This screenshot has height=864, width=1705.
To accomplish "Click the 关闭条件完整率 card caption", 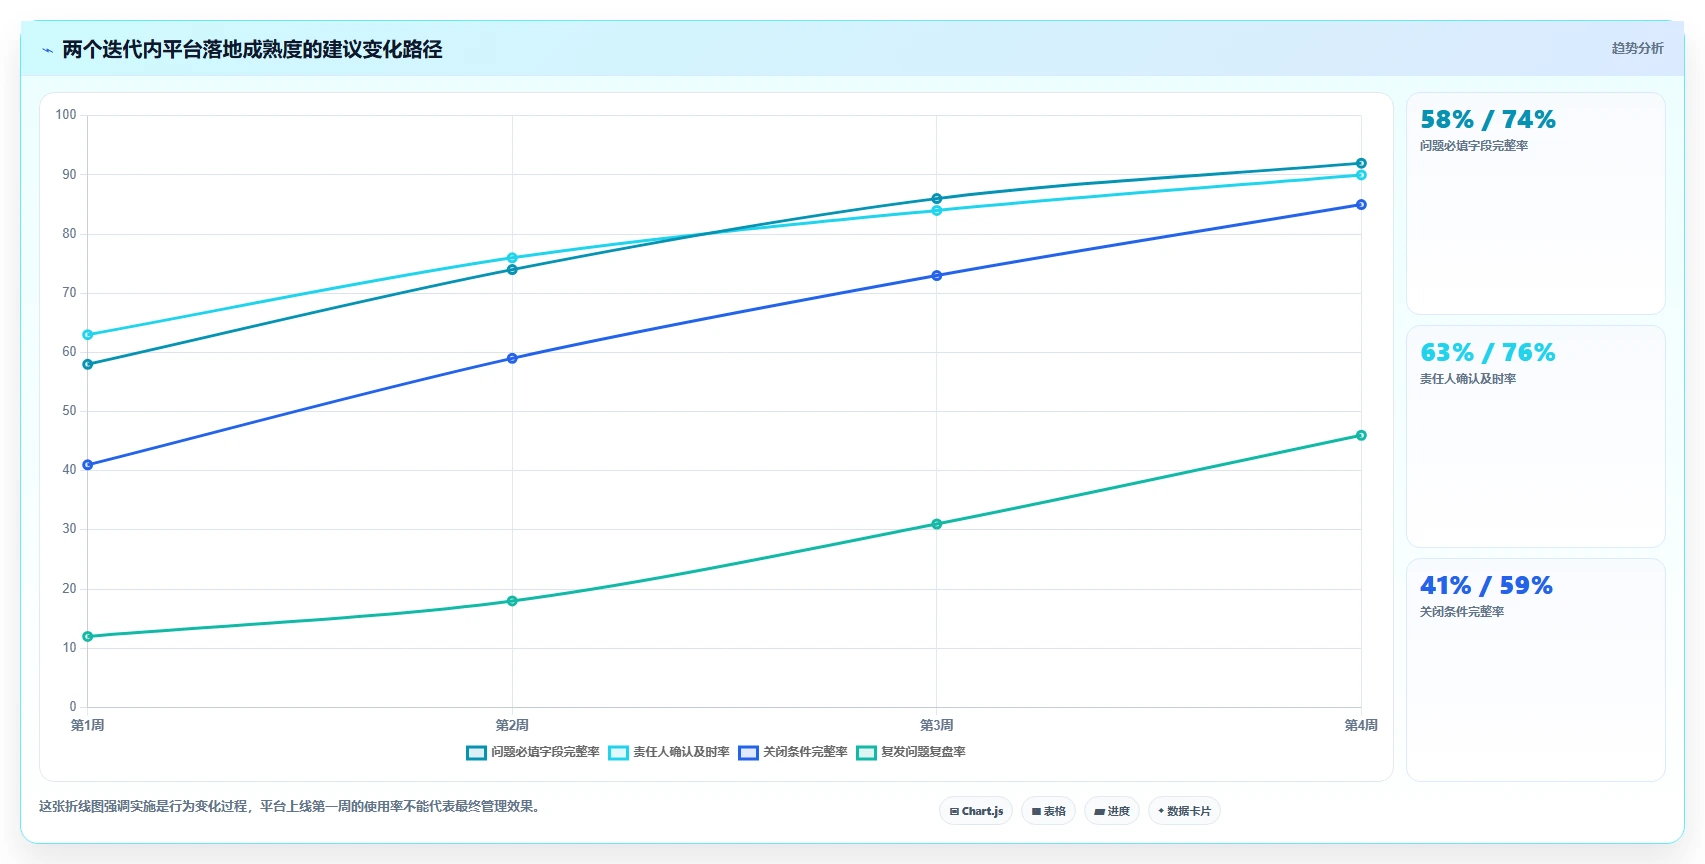I will [x=1462, y=612].
